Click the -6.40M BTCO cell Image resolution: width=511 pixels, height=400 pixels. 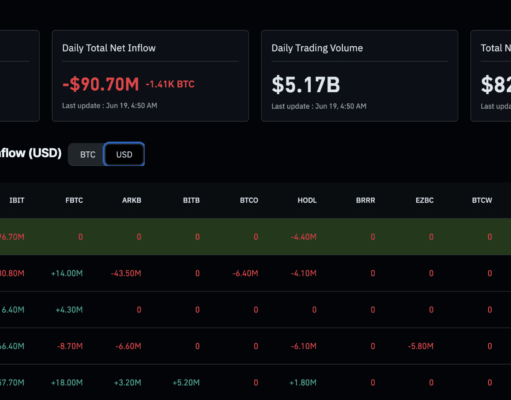pos(245,273)
